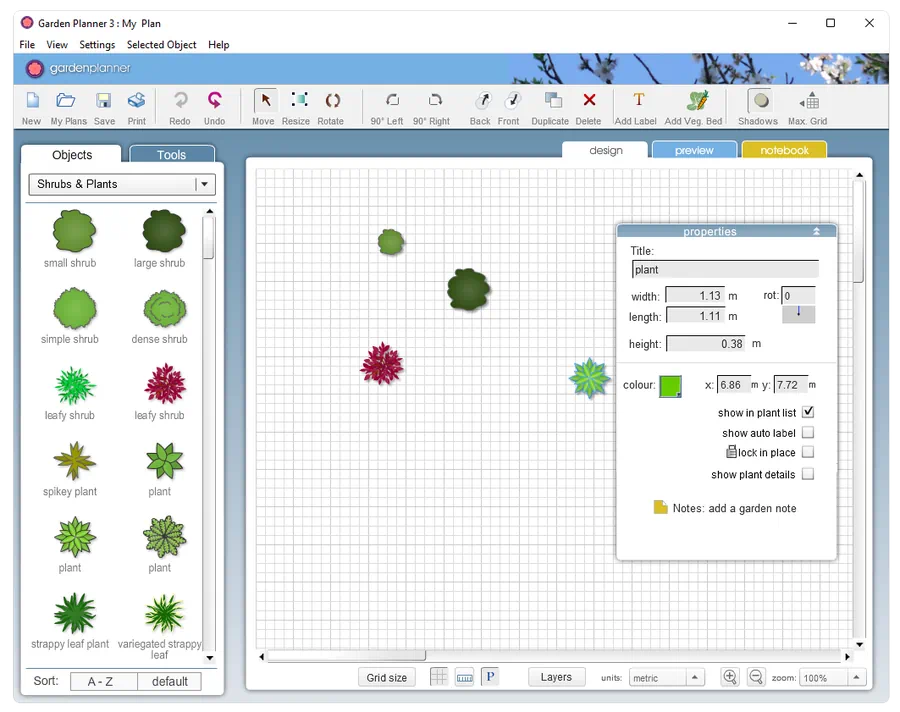Switch to the preview tab
Image resolution: width=900 pixels, height=712 pixels.
pos(694,150)
